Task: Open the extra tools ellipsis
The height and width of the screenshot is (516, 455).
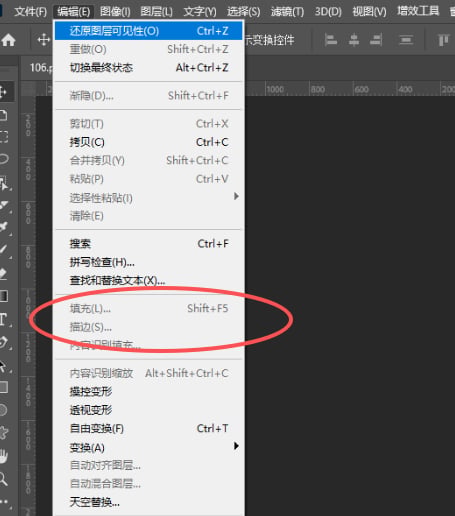Action: 4,502
